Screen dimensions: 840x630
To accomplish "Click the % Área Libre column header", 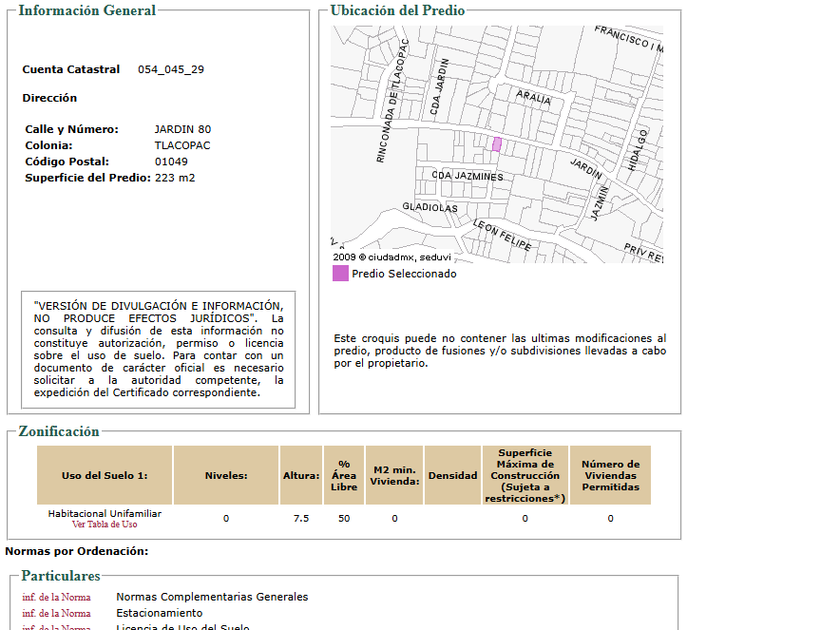I will (x=344, y=475).
